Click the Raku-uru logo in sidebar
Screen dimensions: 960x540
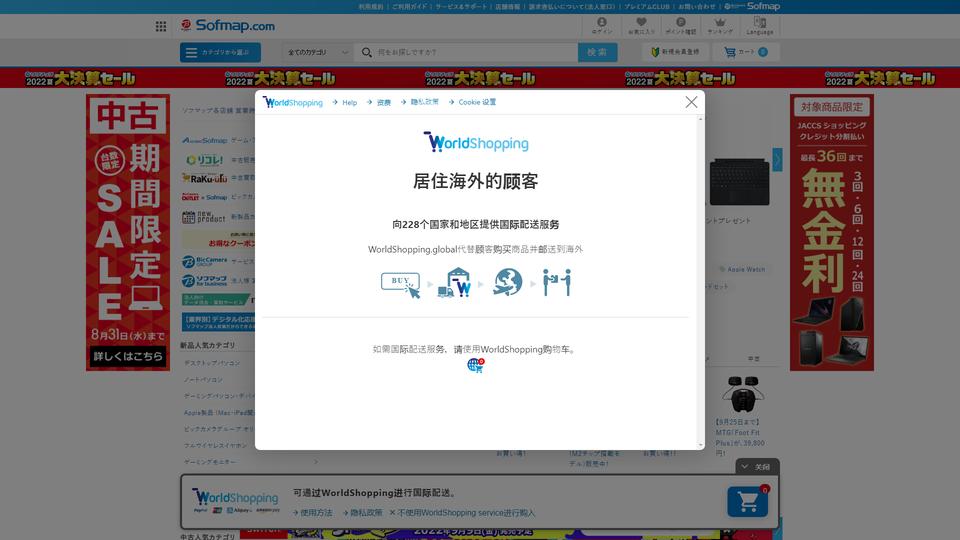pyautogui.click(x=204, y=178)
